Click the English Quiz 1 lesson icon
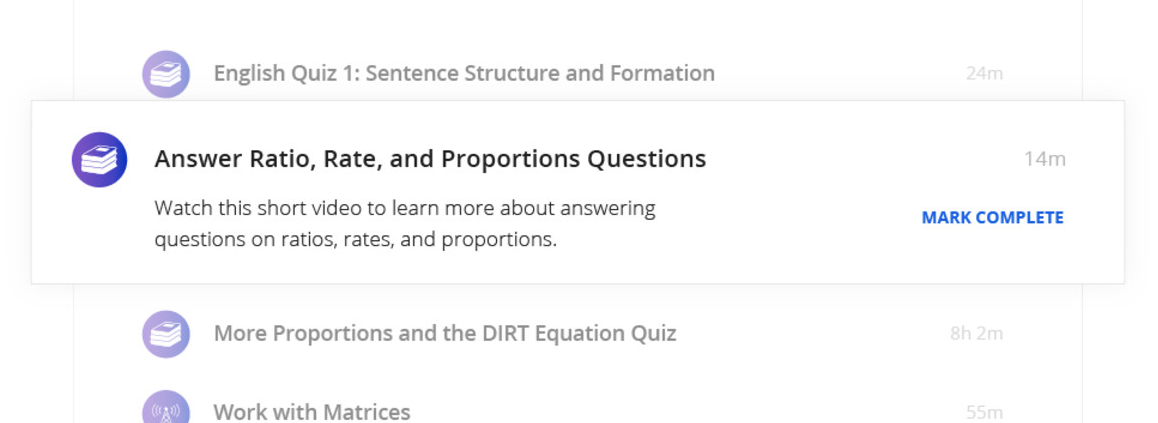Viewport: 1158px width, 423px height. click(166, 74)
